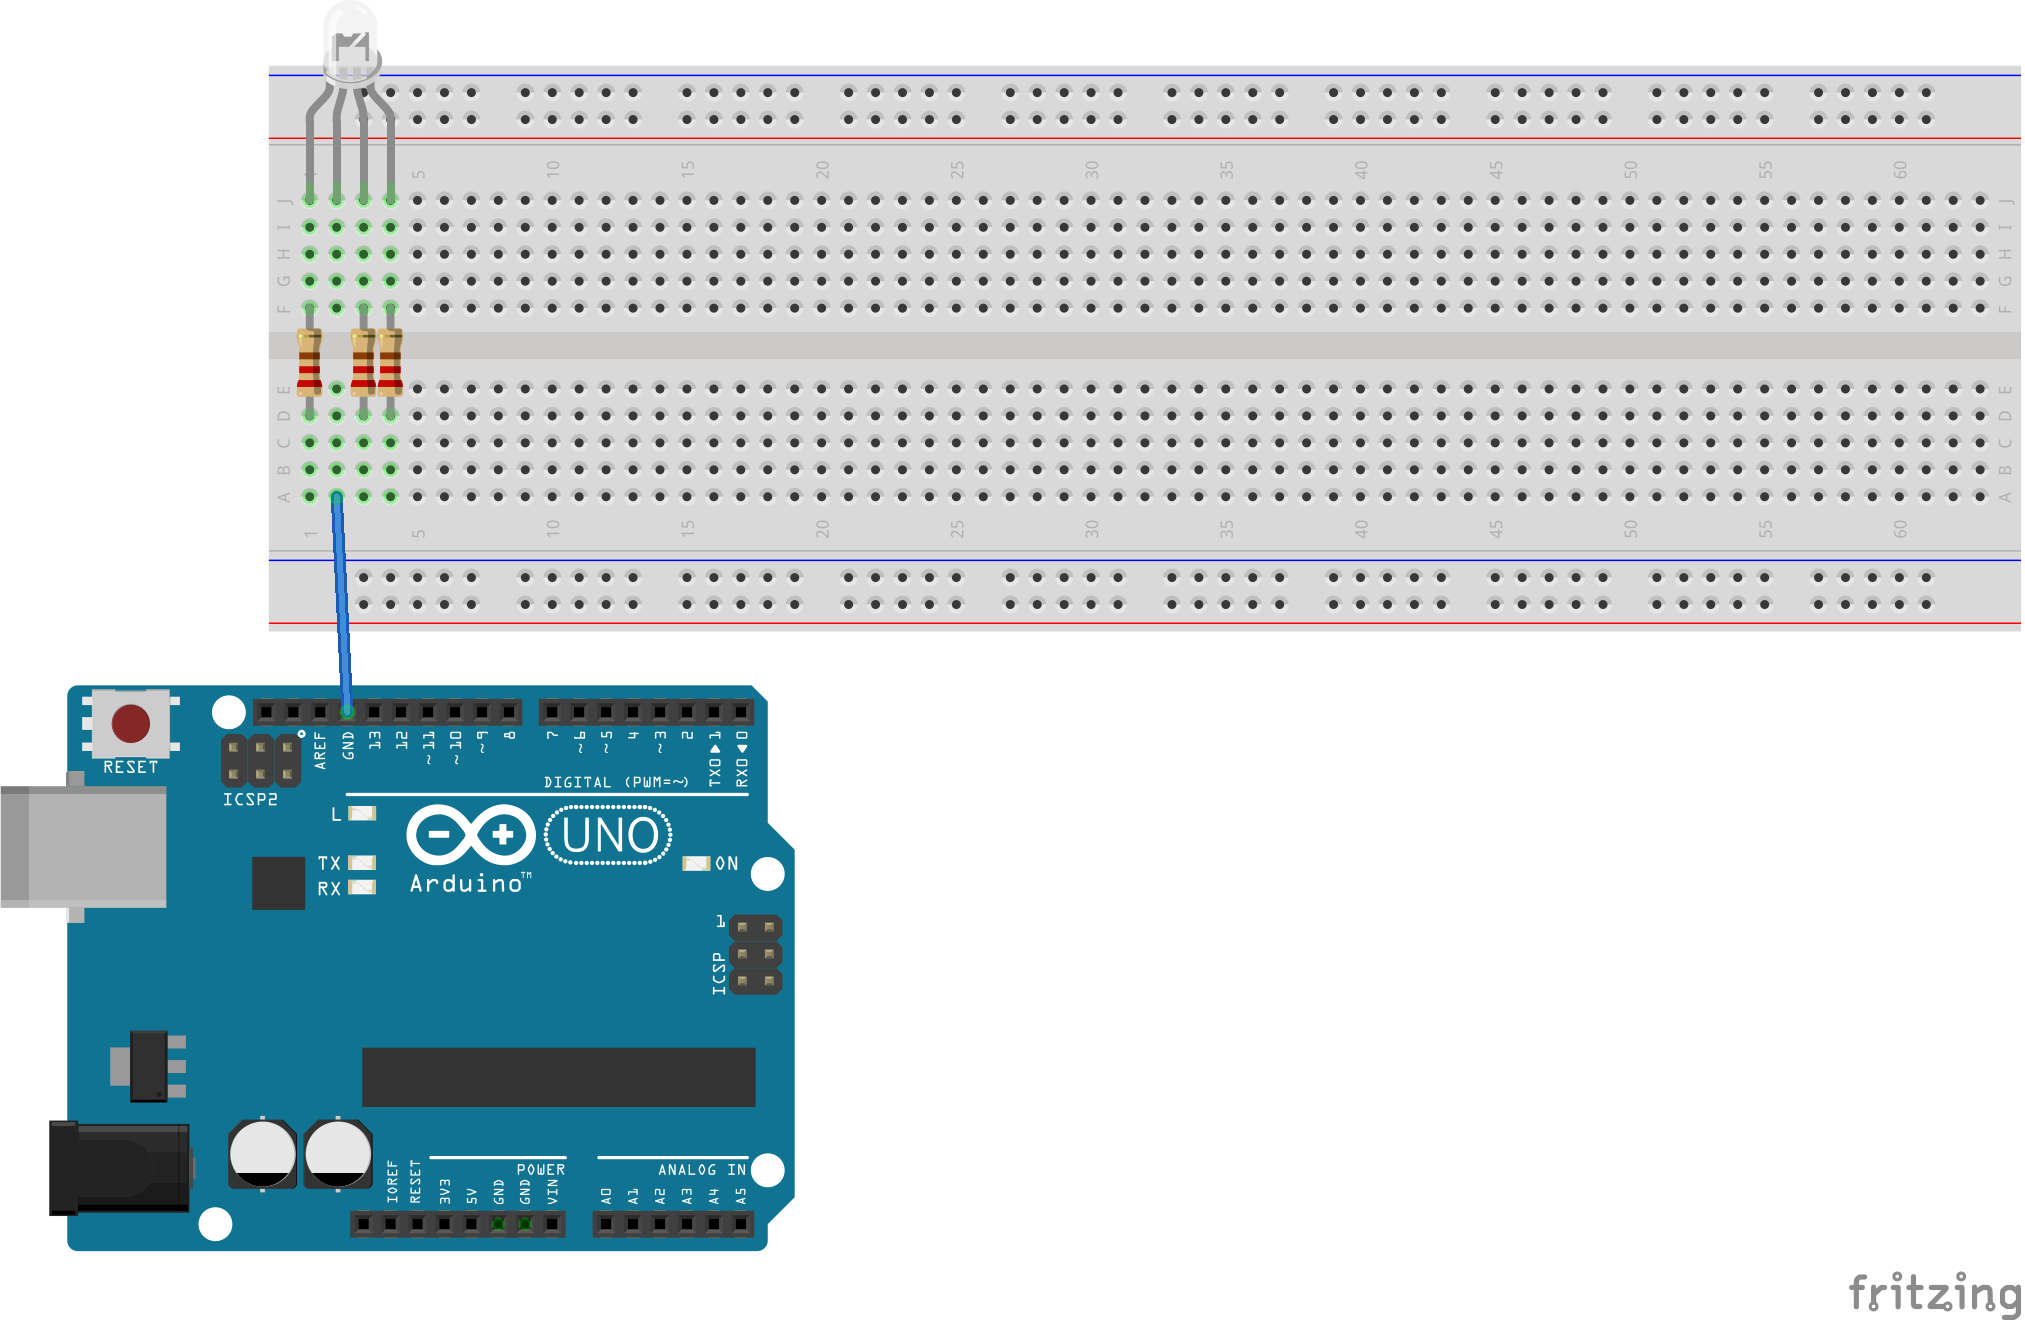Click the fritzing logo text

click(1934, 1292)
